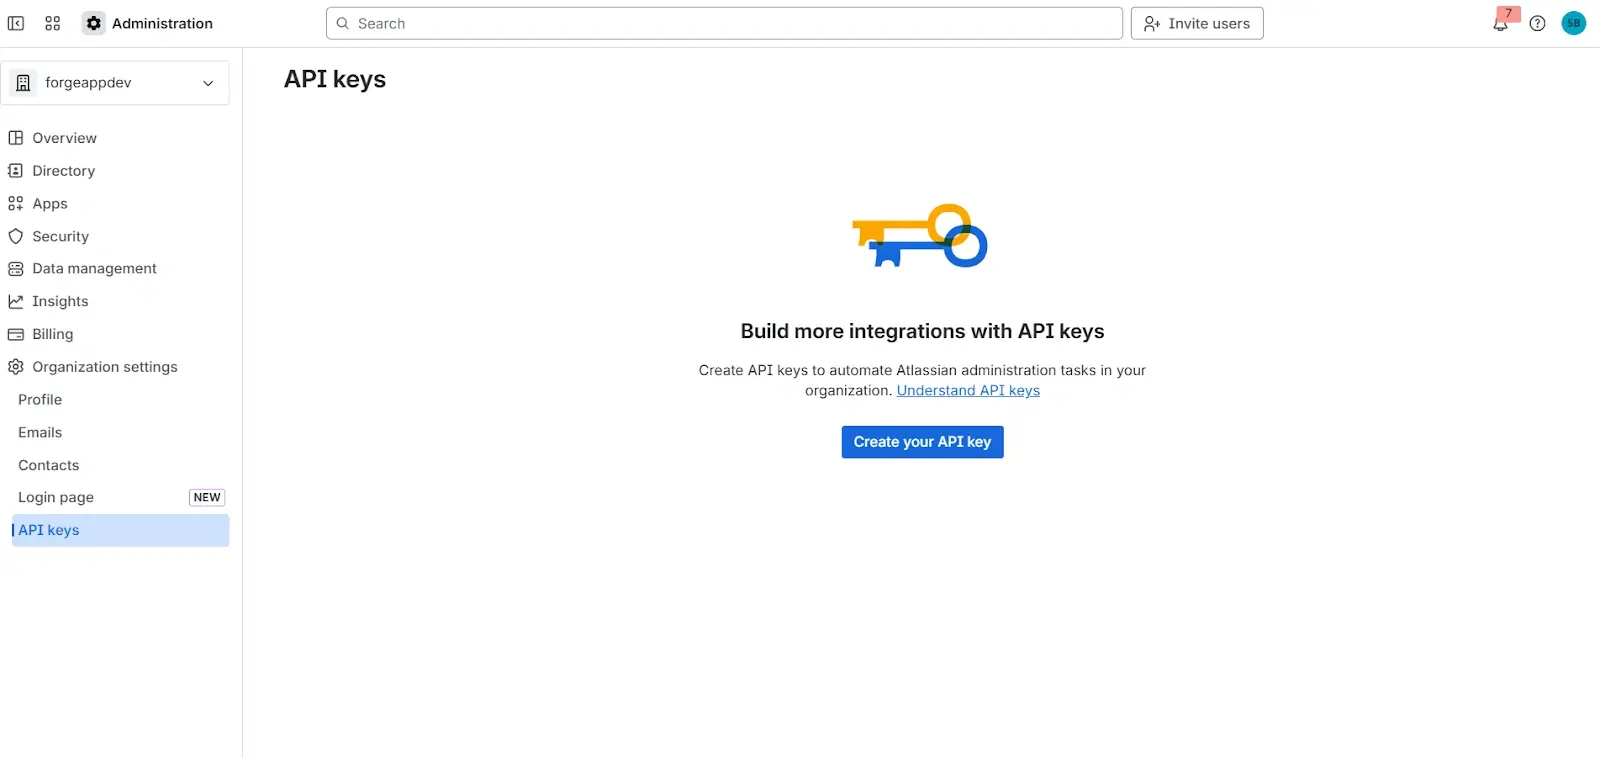Click the Security shield icon
1600x758 pixels.
(16, 236)
